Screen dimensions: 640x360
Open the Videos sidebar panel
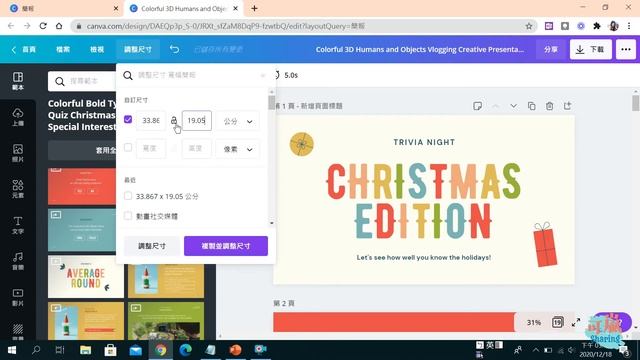(18, 297)
